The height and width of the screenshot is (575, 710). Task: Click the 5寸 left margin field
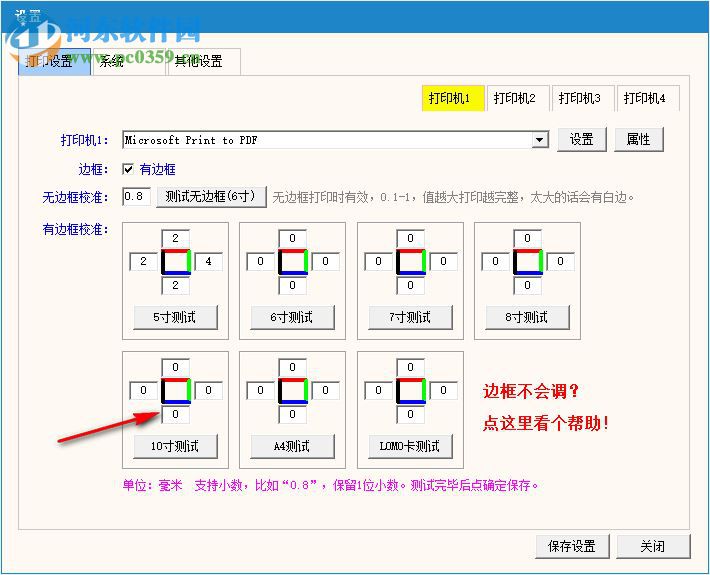[x=143, y=261]
